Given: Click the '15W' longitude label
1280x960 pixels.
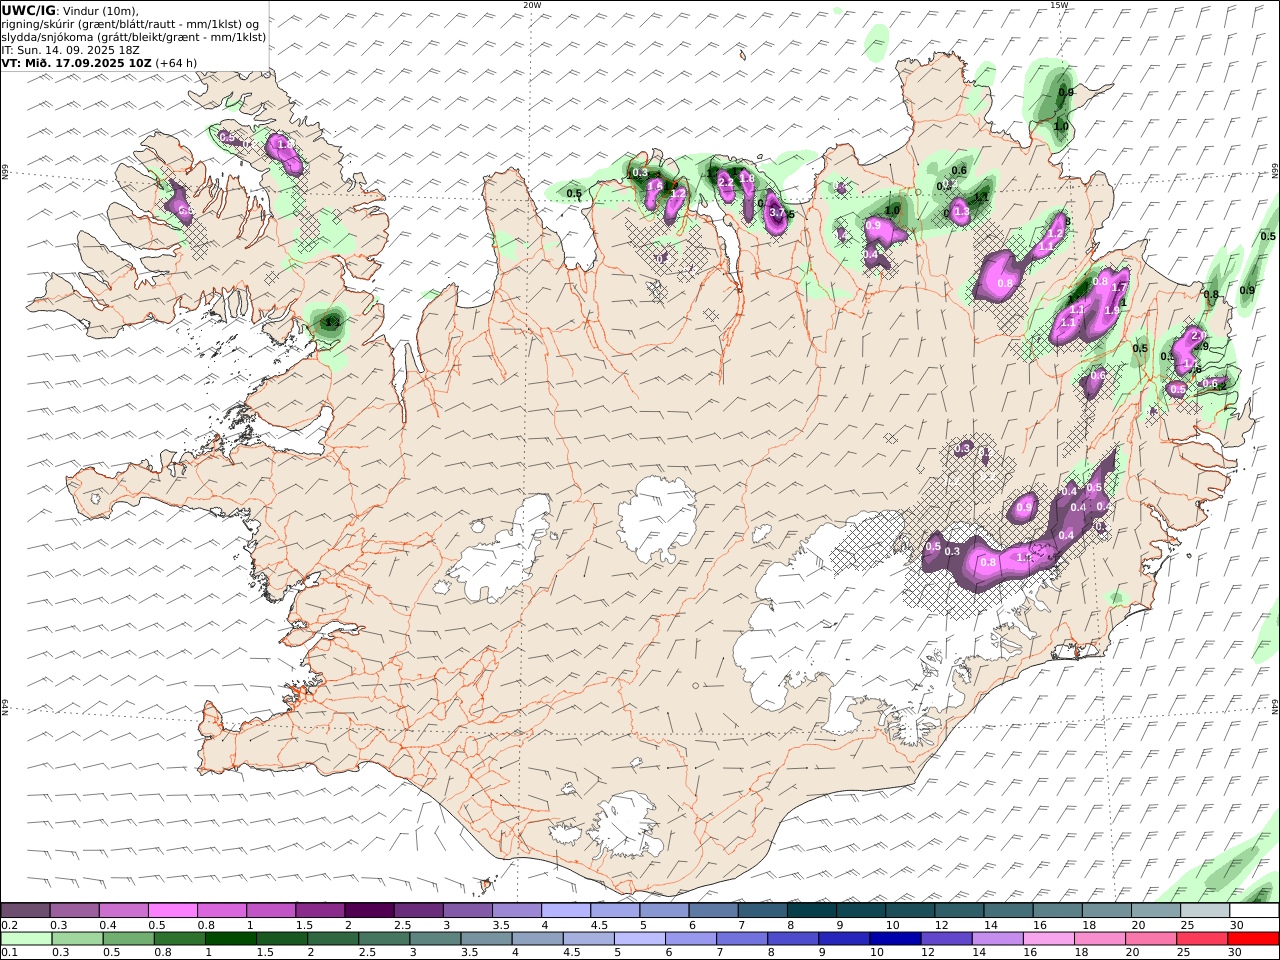Looking at the screenshot, I should (x=1059, y=5).
